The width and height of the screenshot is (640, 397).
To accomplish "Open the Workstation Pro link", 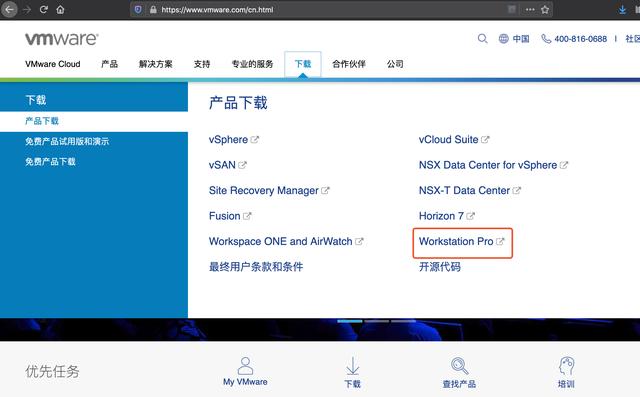I will coord(456,242).
